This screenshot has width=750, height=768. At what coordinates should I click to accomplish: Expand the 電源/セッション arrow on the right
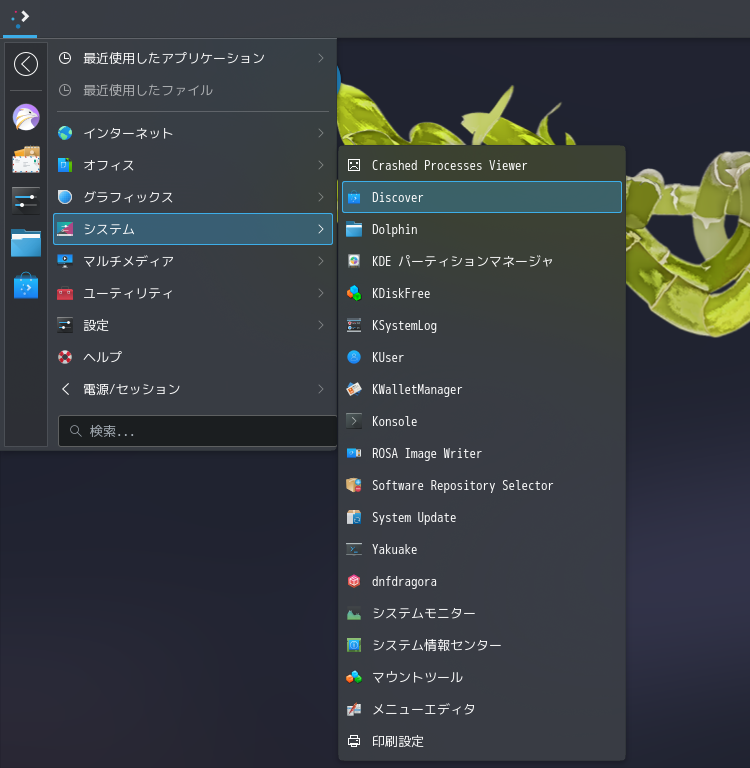[321, 389]
